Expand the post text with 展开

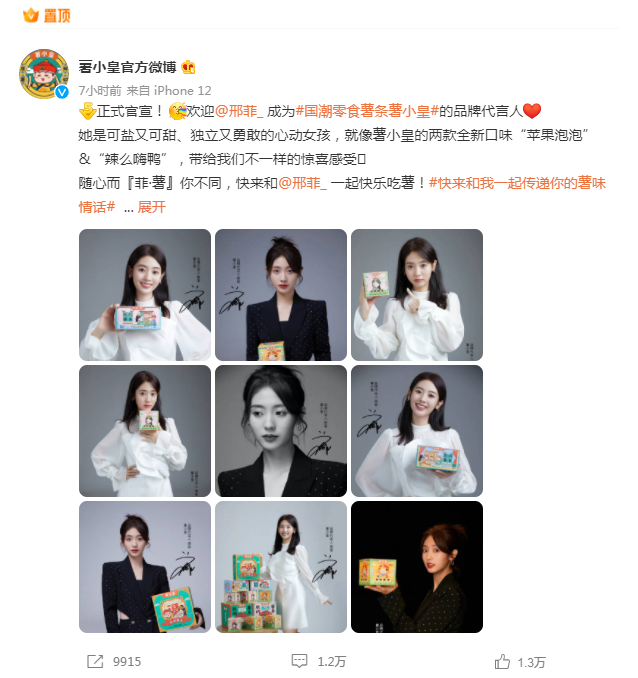[152, 207]
